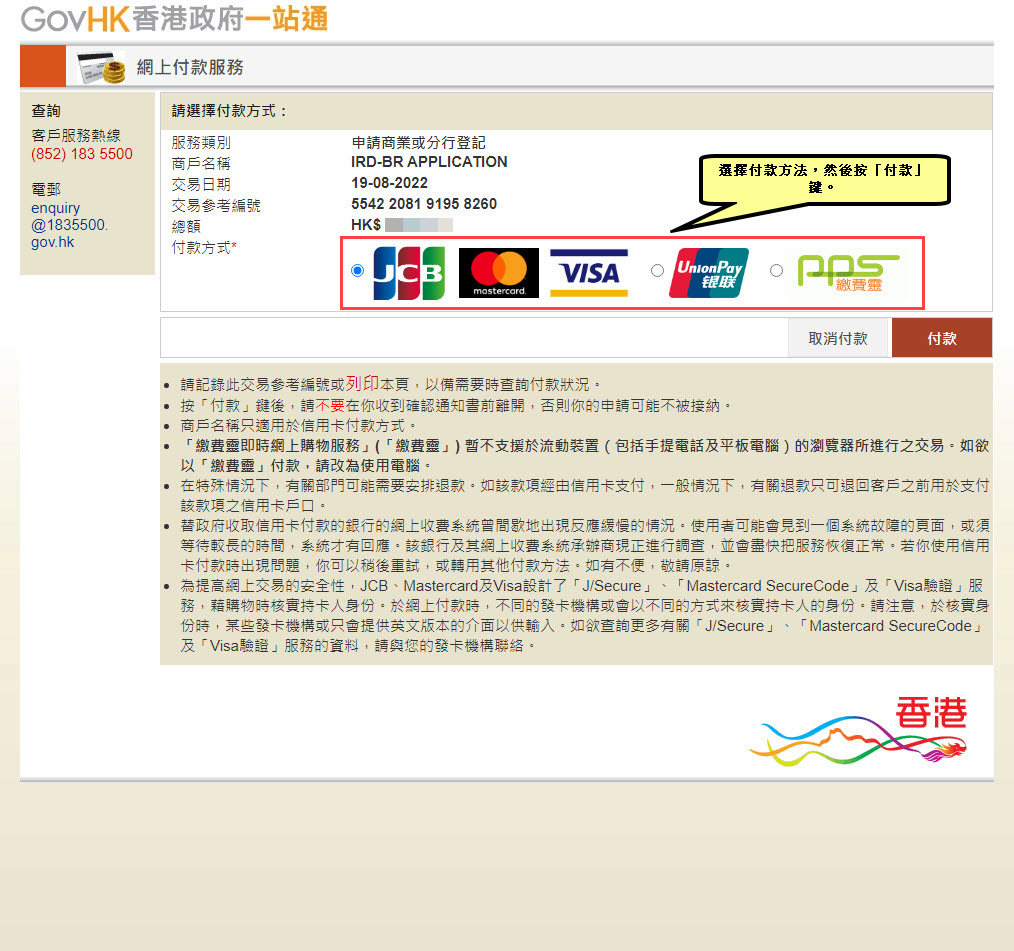1014x951 pixels.
Task: Click the HK$ amount value
Action: pyautogui.click(x=402, y=225)
